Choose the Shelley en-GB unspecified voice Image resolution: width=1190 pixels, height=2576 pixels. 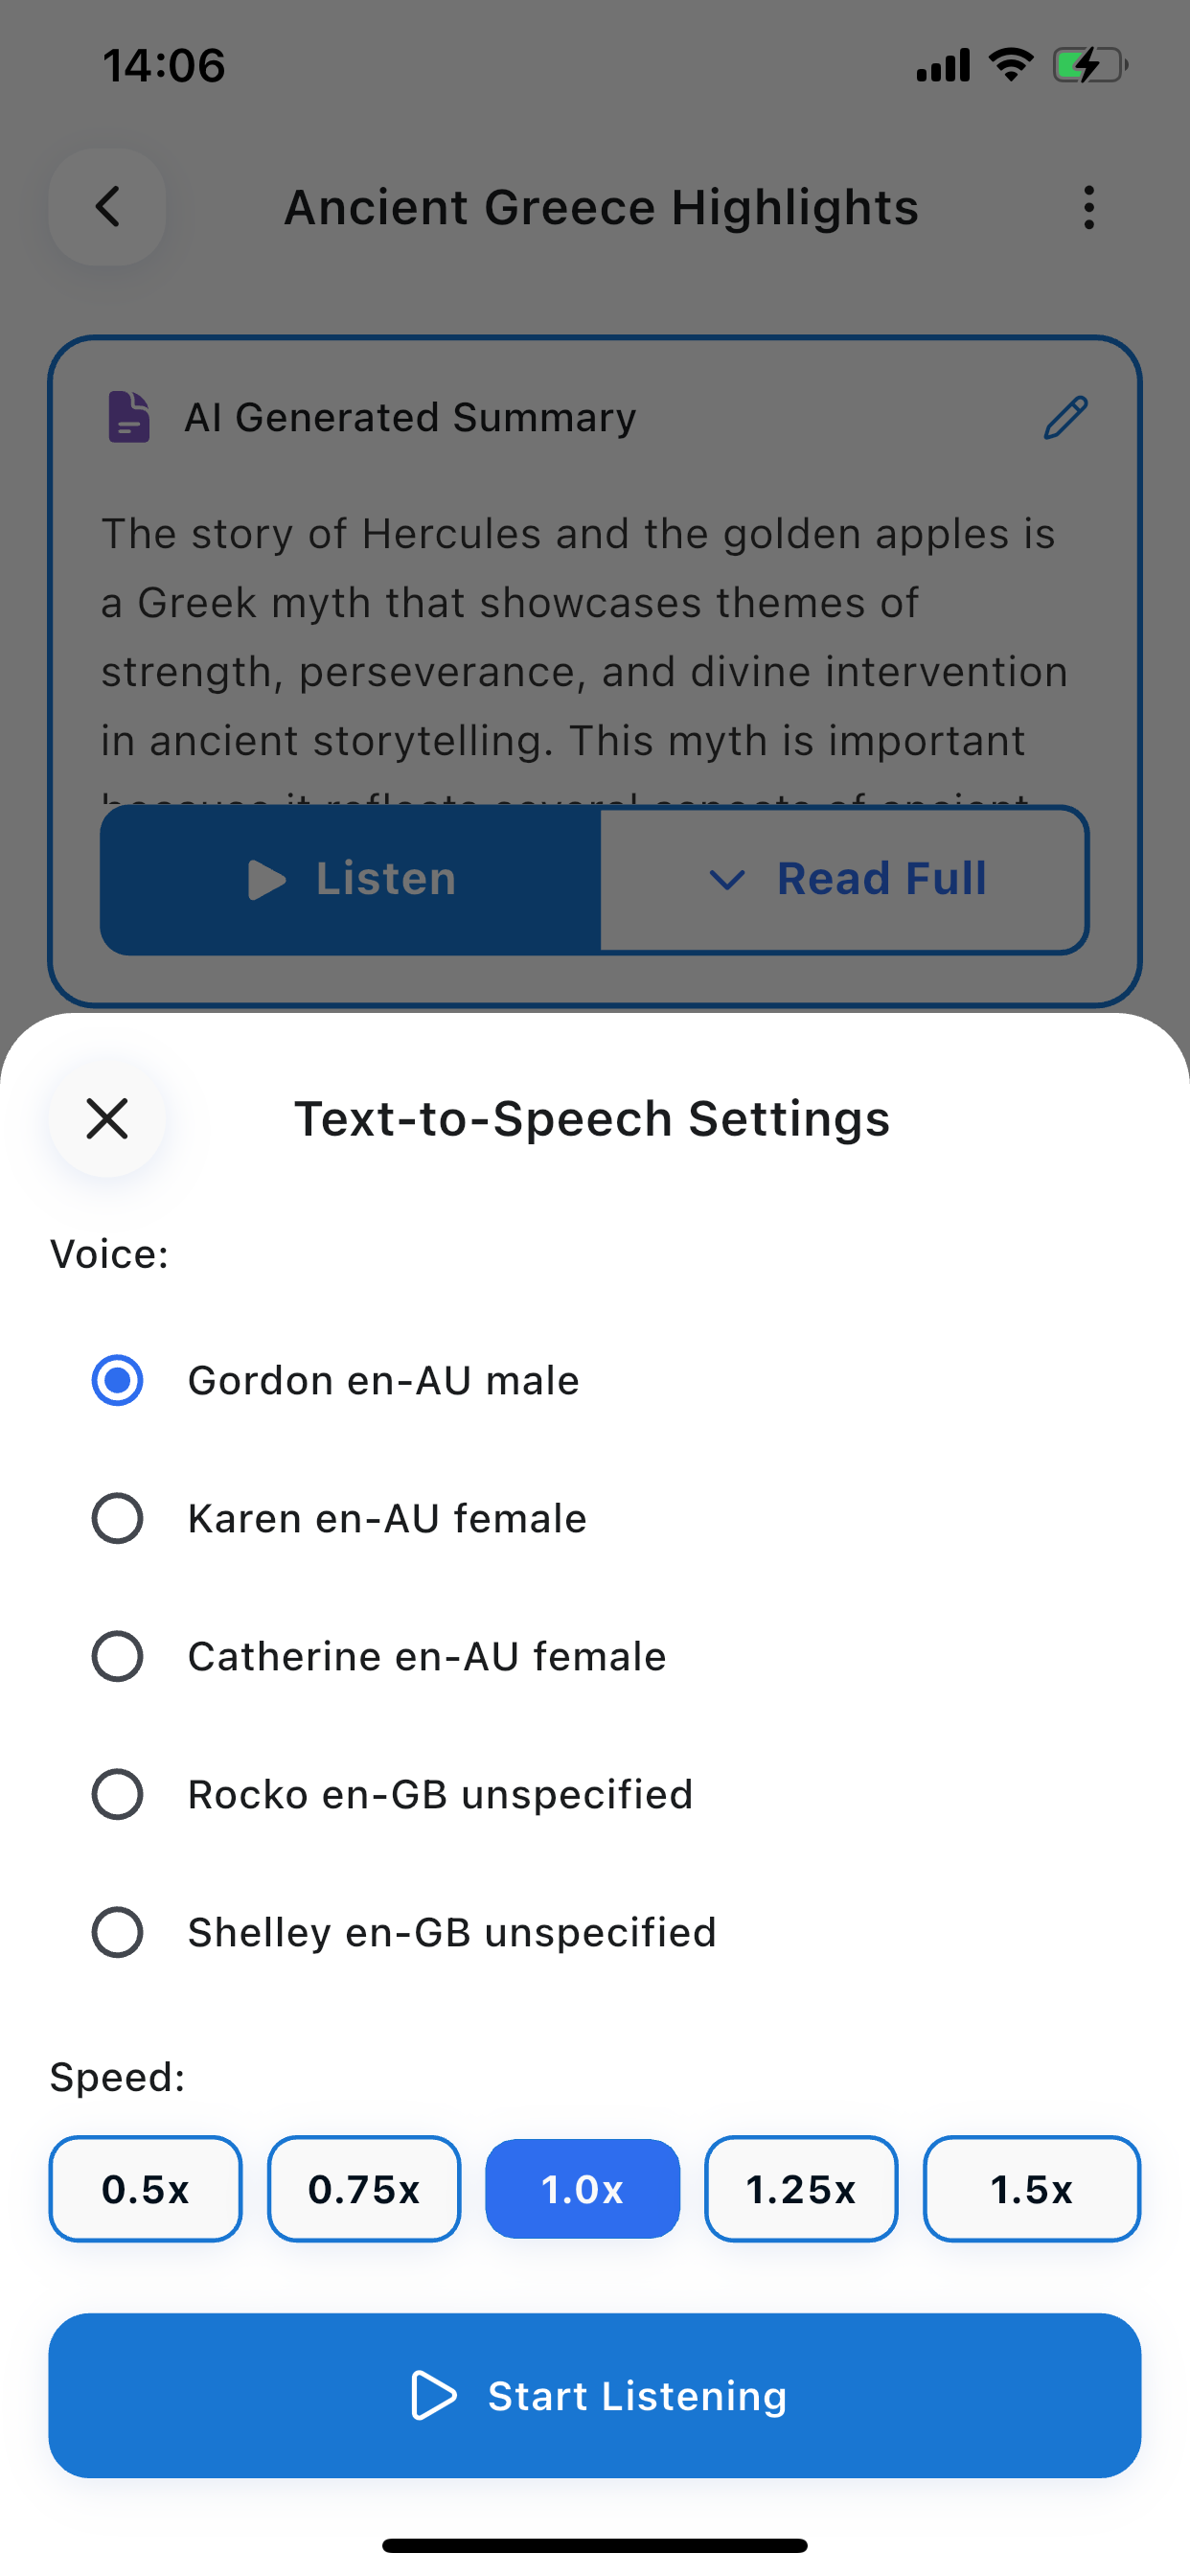pyautogui.click(x=117, y=1932)
